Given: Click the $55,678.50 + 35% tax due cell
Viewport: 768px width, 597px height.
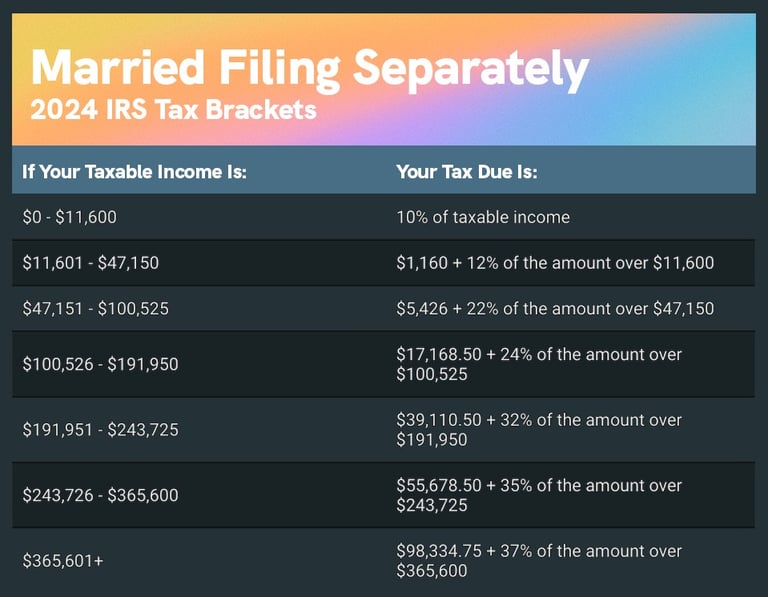Looking at the screenshot, I should coord(539,495).
